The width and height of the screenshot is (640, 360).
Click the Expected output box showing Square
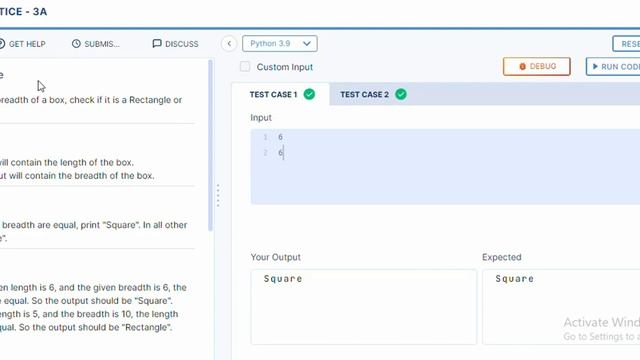click(x=561, y=307)
